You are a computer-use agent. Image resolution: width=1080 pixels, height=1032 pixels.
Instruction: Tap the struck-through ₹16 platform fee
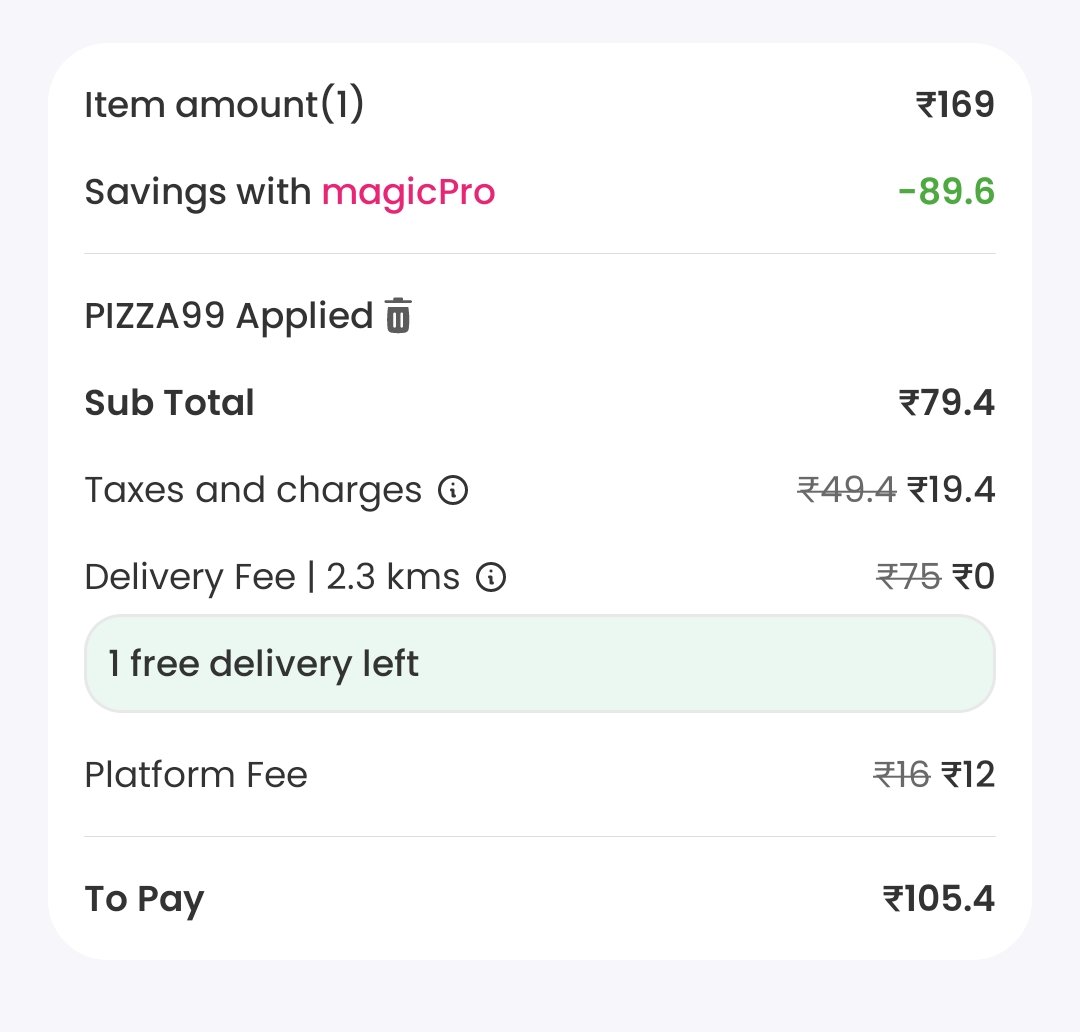(x=902, y=774)
